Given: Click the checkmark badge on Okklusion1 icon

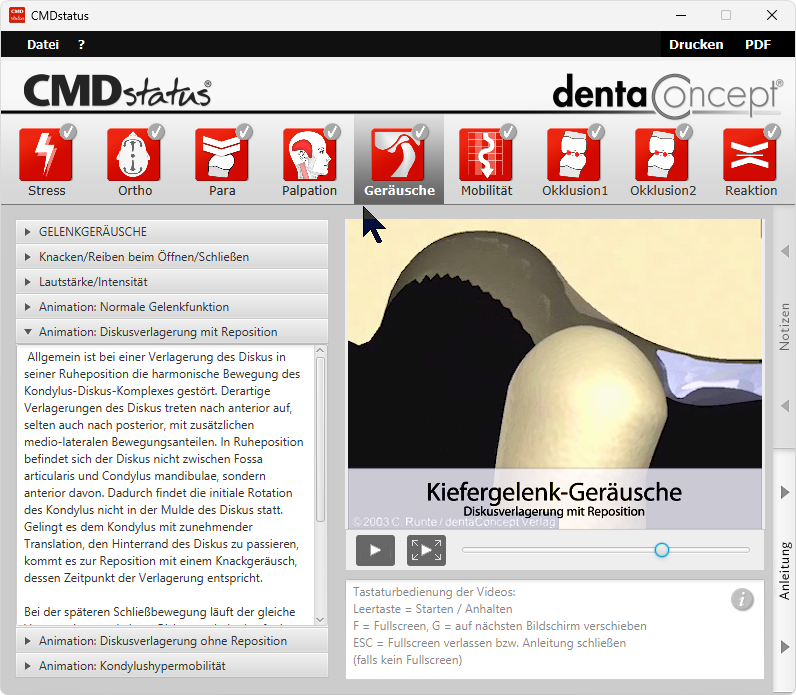Looking at the screenshot, I should [596, 132].
